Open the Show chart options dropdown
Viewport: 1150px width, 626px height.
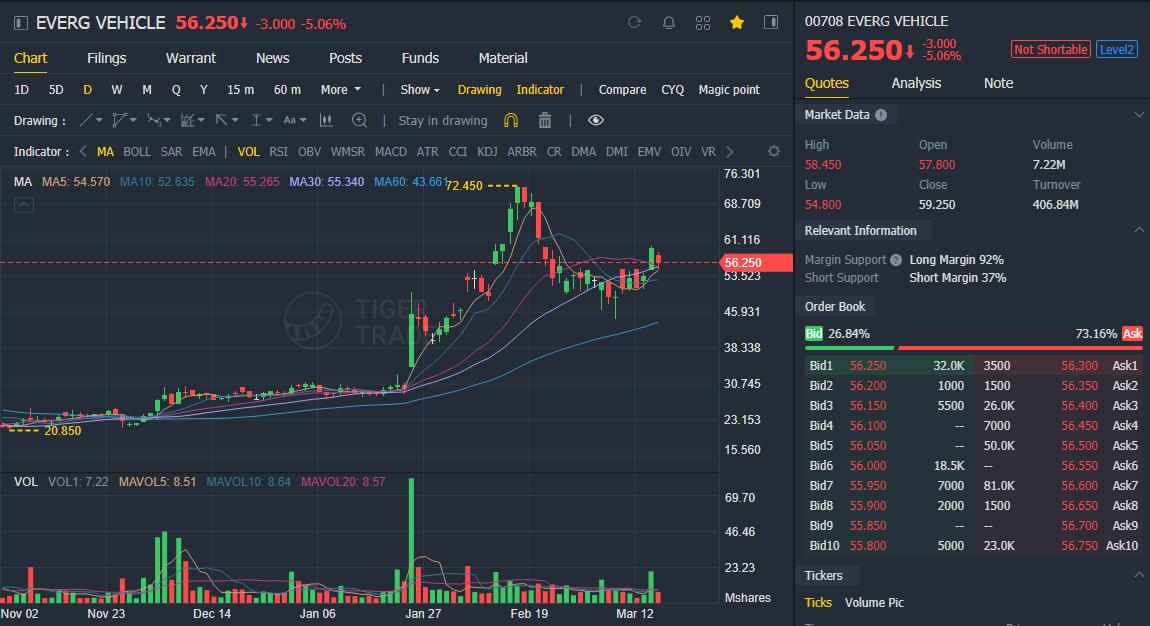(x=418, y=89)
